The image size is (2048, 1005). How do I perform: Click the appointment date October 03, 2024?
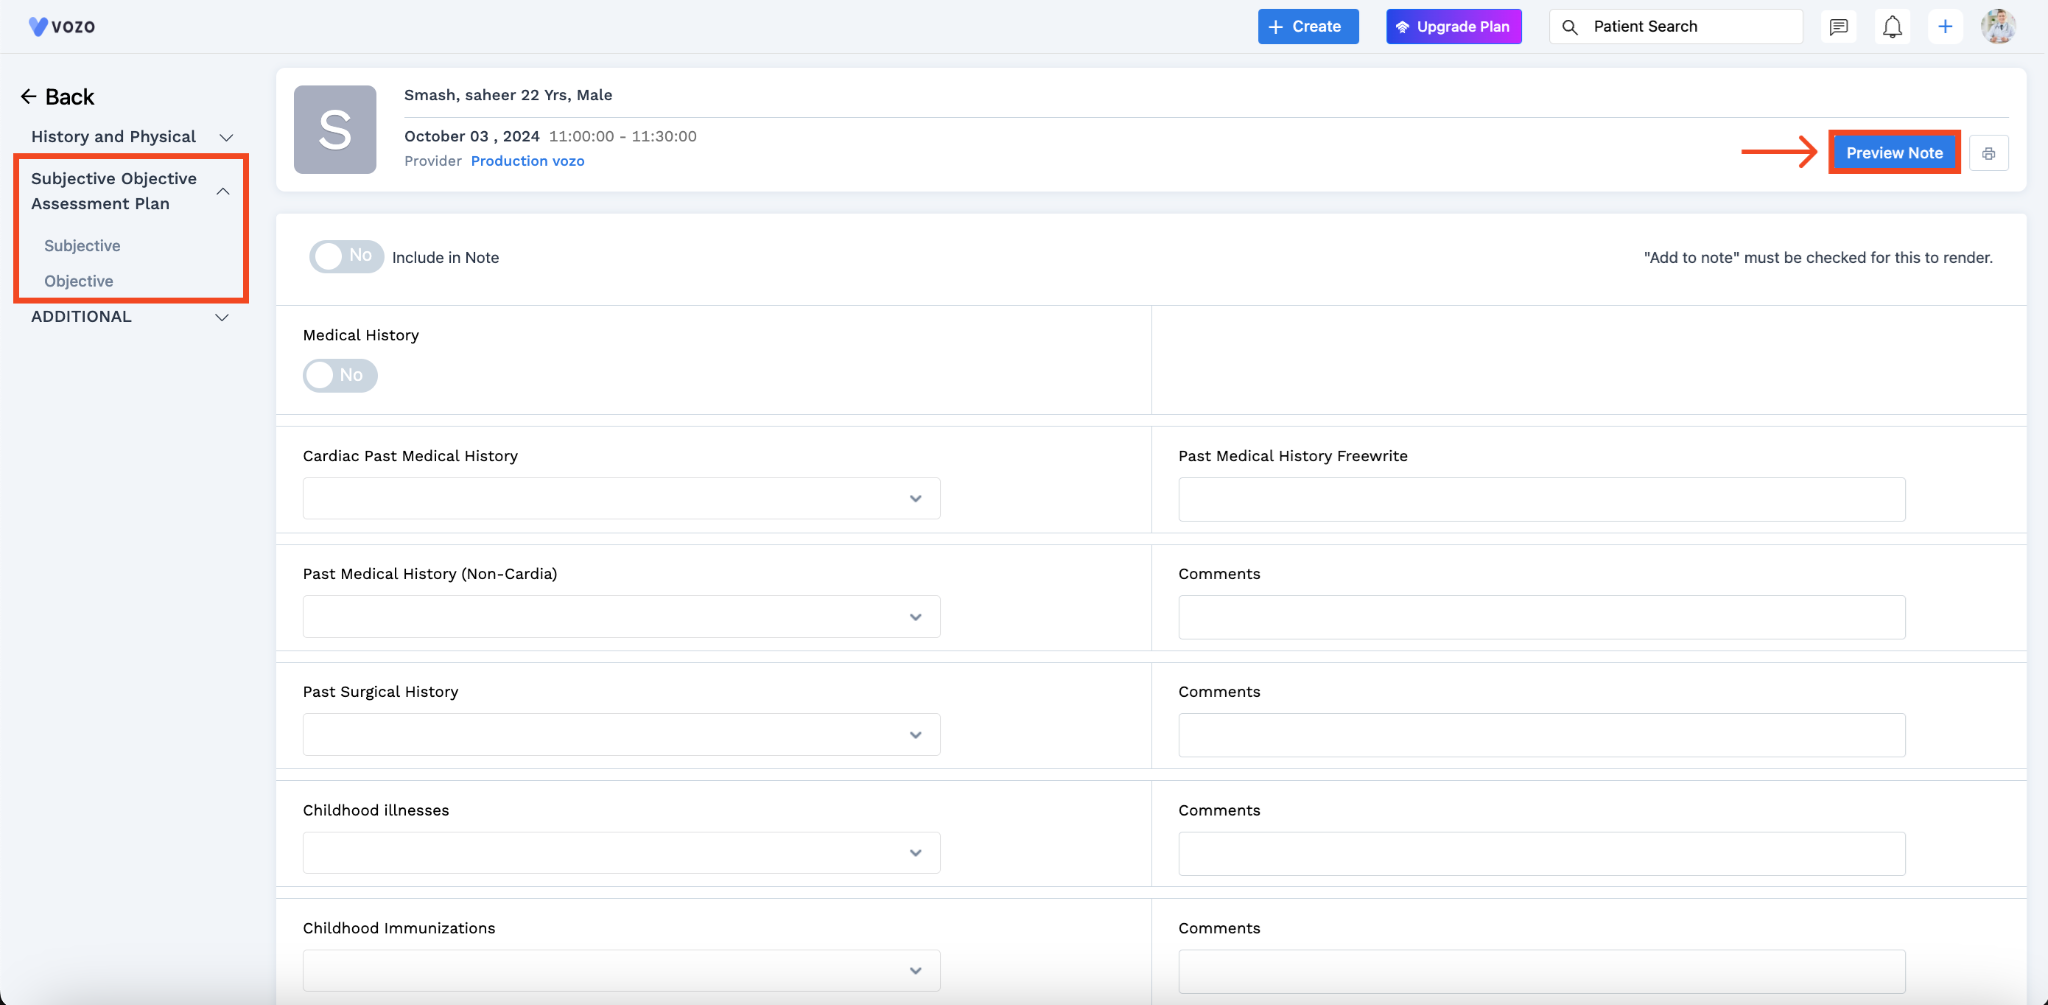coord(472,136)
